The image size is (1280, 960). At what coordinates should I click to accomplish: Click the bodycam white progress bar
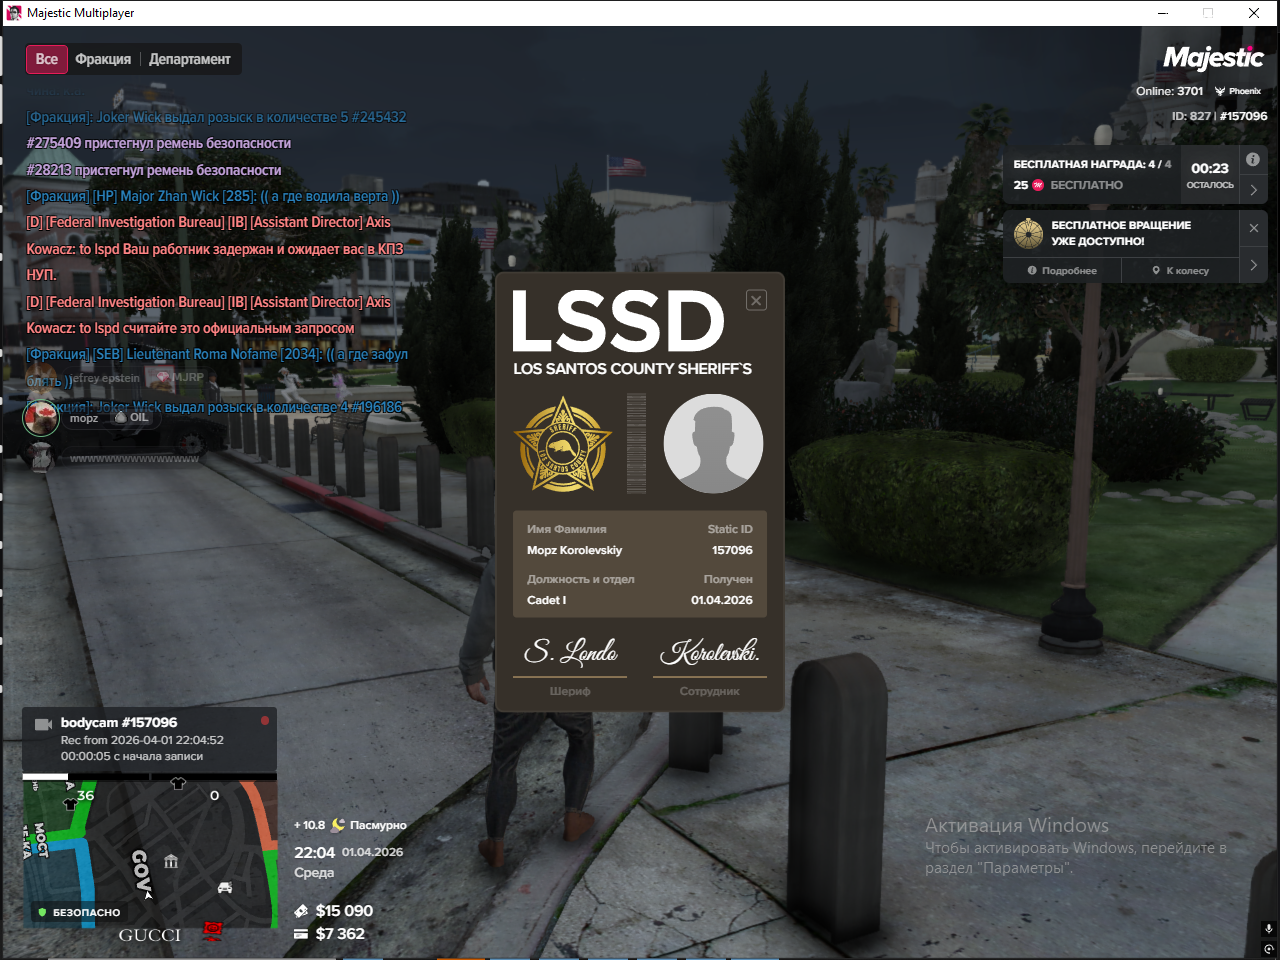pyautogui.click(x=45, y=776)
